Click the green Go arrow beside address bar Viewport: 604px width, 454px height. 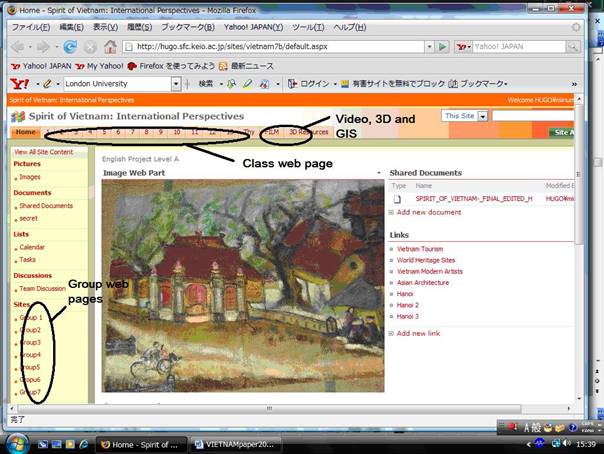tap(443, 47)
